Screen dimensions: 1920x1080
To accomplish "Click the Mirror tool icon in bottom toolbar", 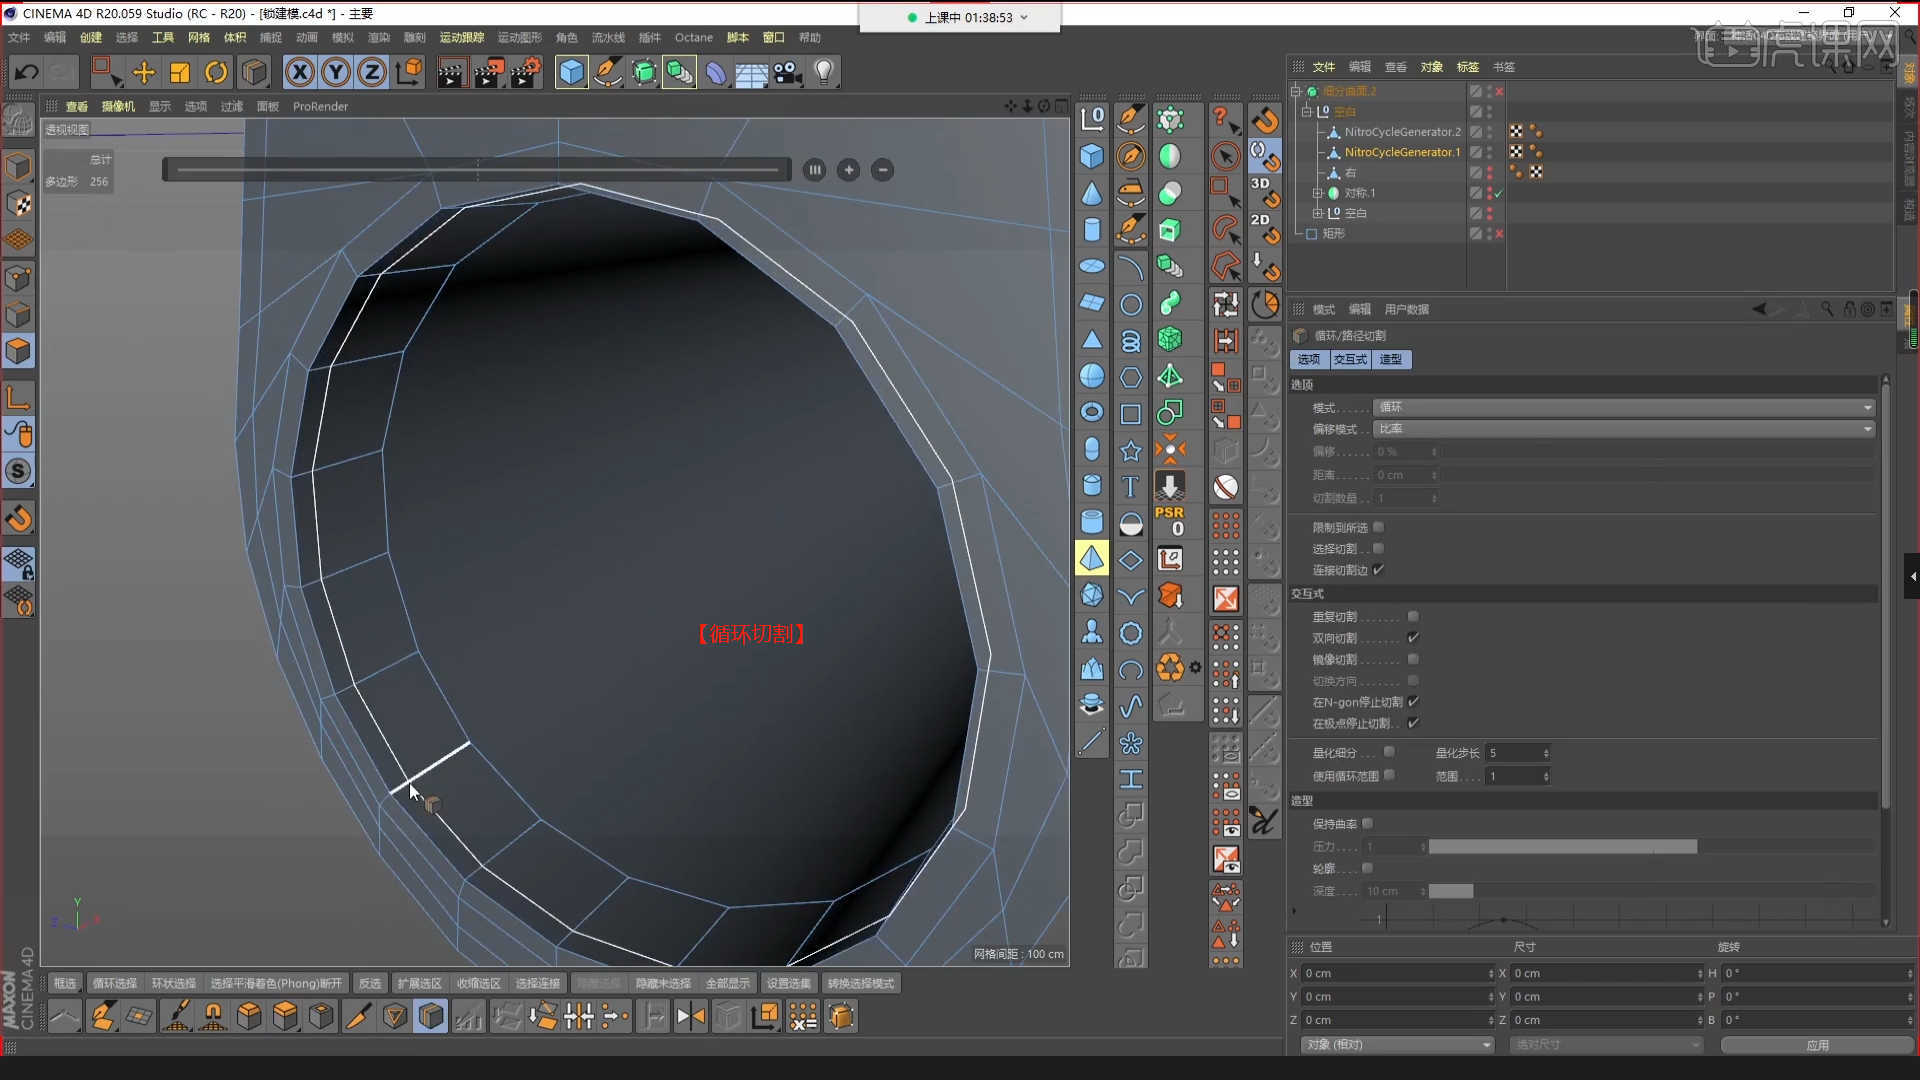I will tap(691, 1017).
